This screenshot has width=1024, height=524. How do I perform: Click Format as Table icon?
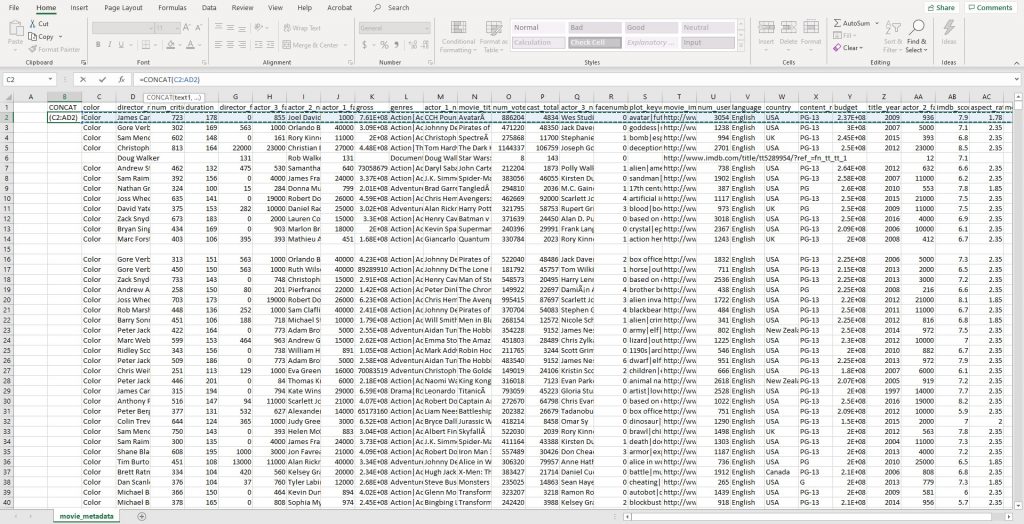[494, 37]
